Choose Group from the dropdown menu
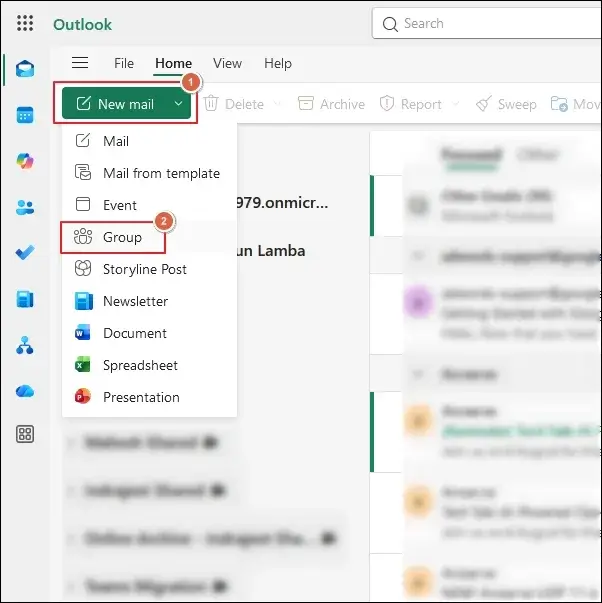Screen dimensions: 602x603 click(149, 237)
